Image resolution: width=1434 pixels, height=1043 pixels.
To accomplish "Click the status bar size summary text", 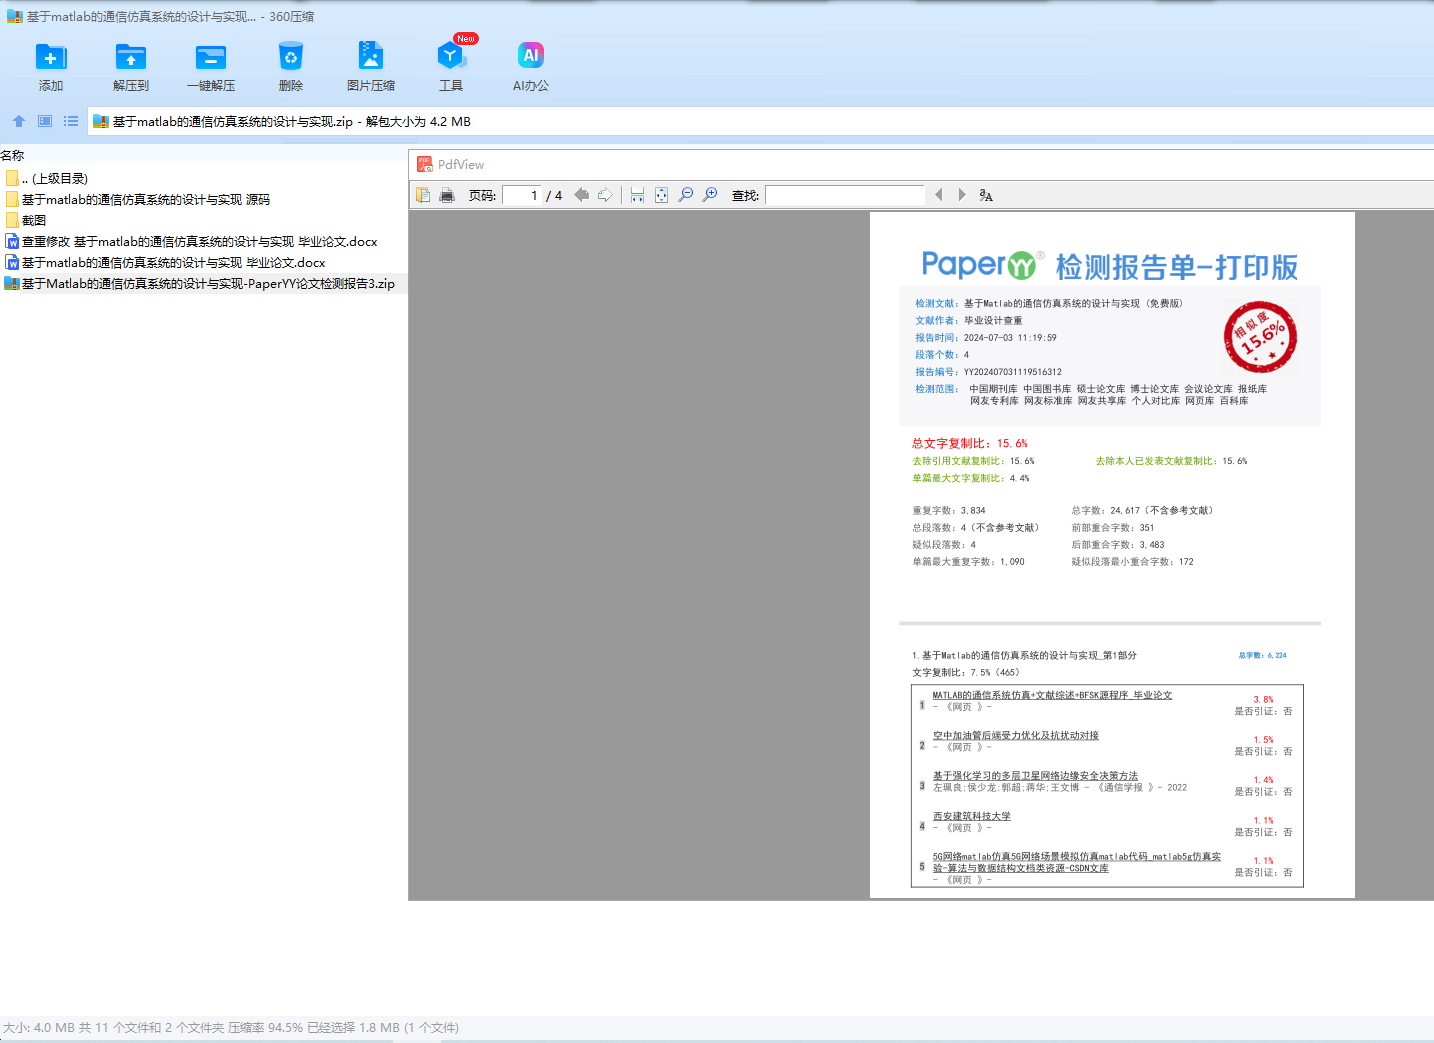I will [231, 1028].
